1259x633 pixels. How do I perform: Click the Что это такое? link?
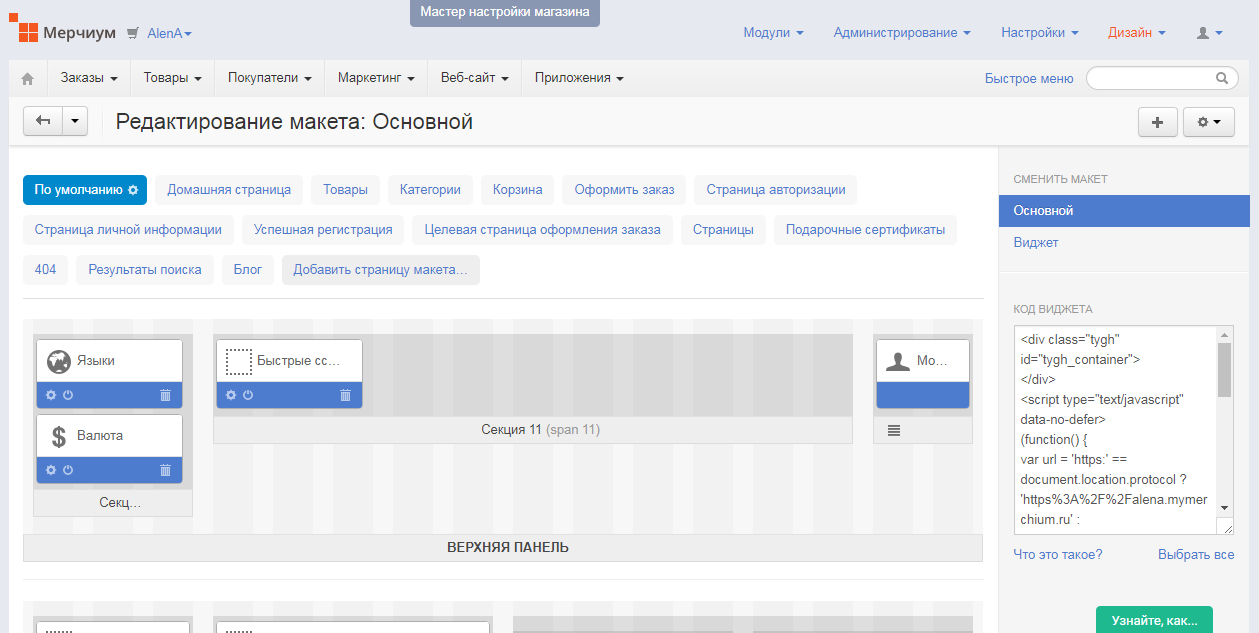point(1058,554)
